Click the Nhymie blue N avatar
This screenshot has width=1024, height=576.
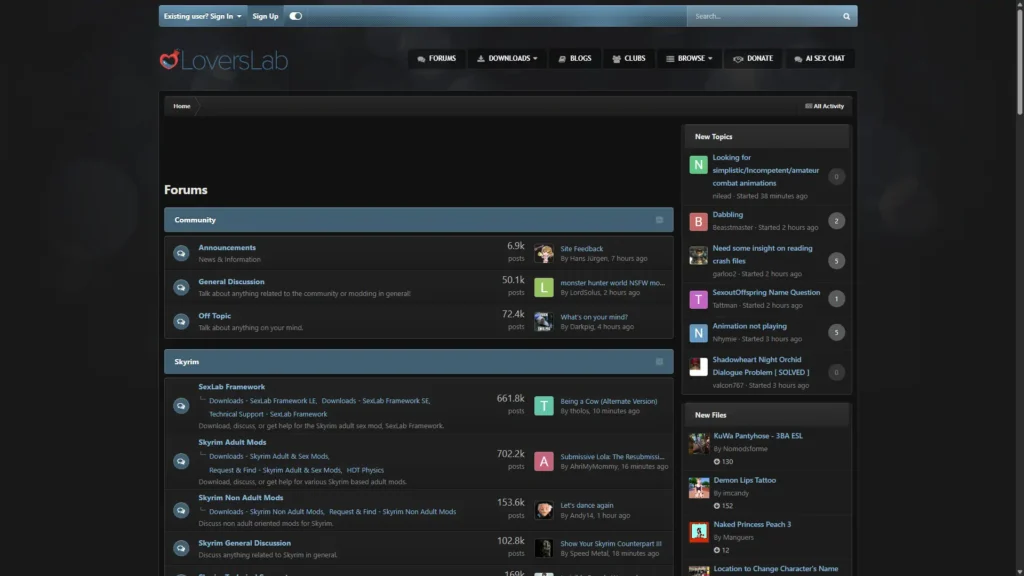click(698, 333)
